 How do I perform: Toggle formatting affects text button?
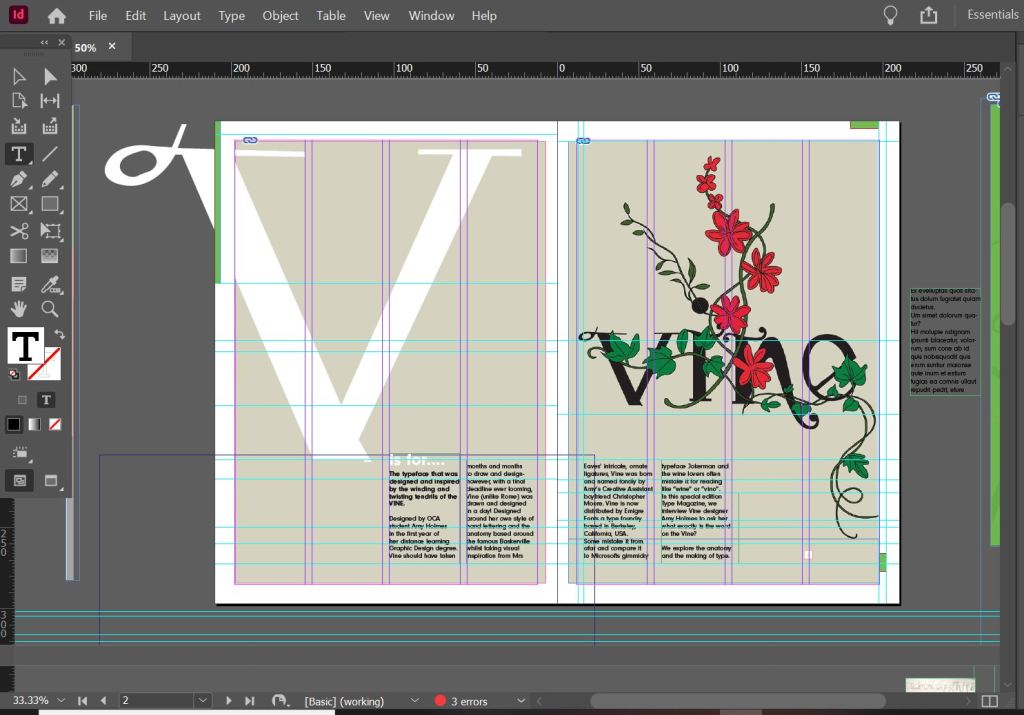pyautogui.click(x=46, y=400)
